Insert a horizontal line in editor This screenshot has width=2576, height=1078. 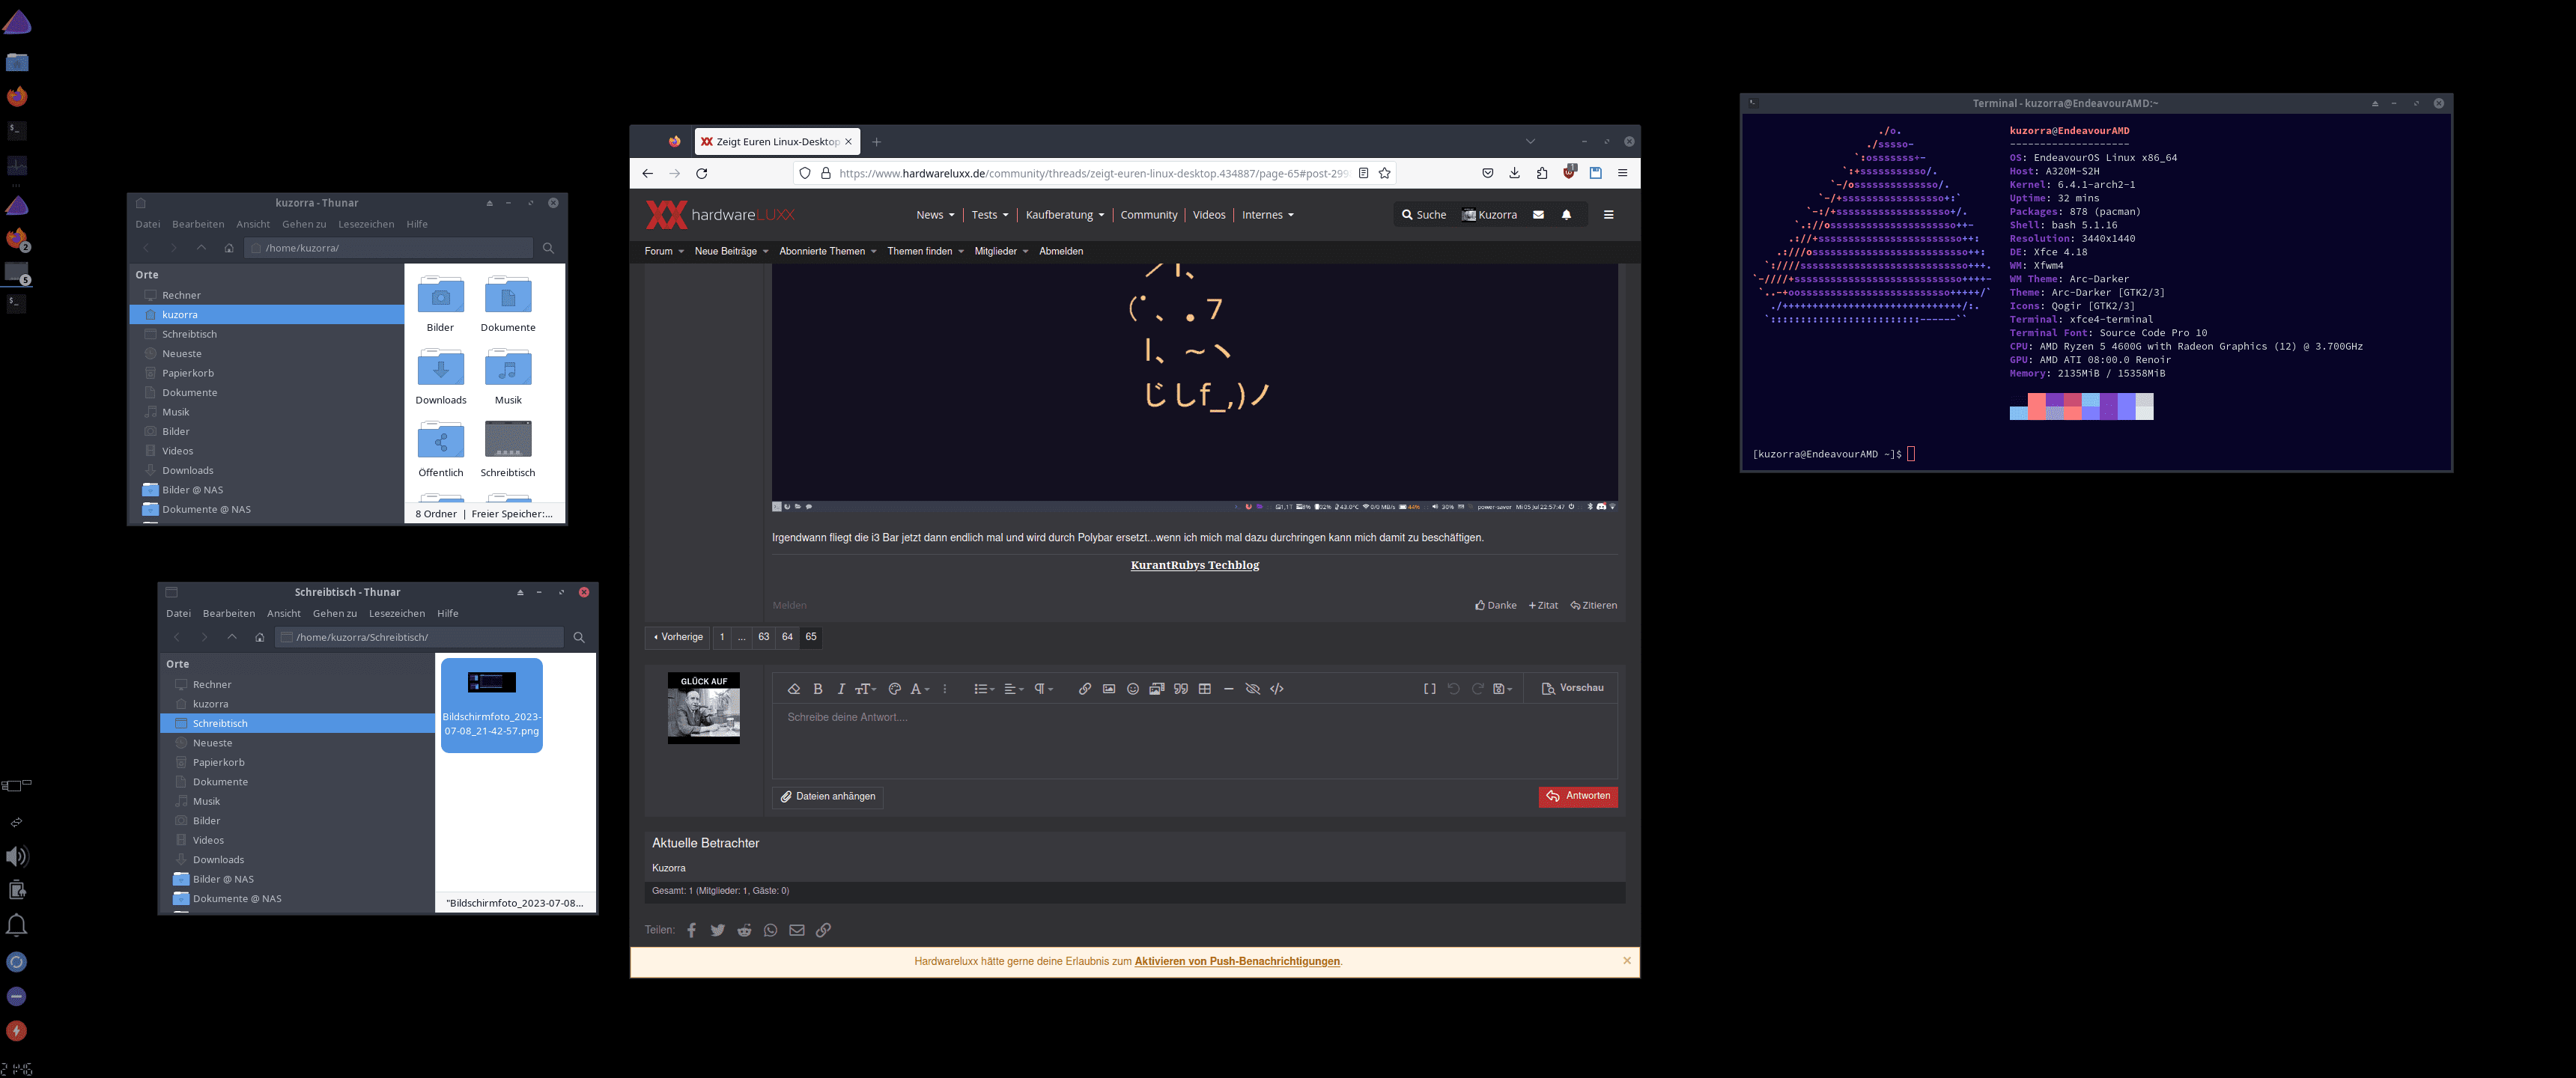[x=1229, y=689]
